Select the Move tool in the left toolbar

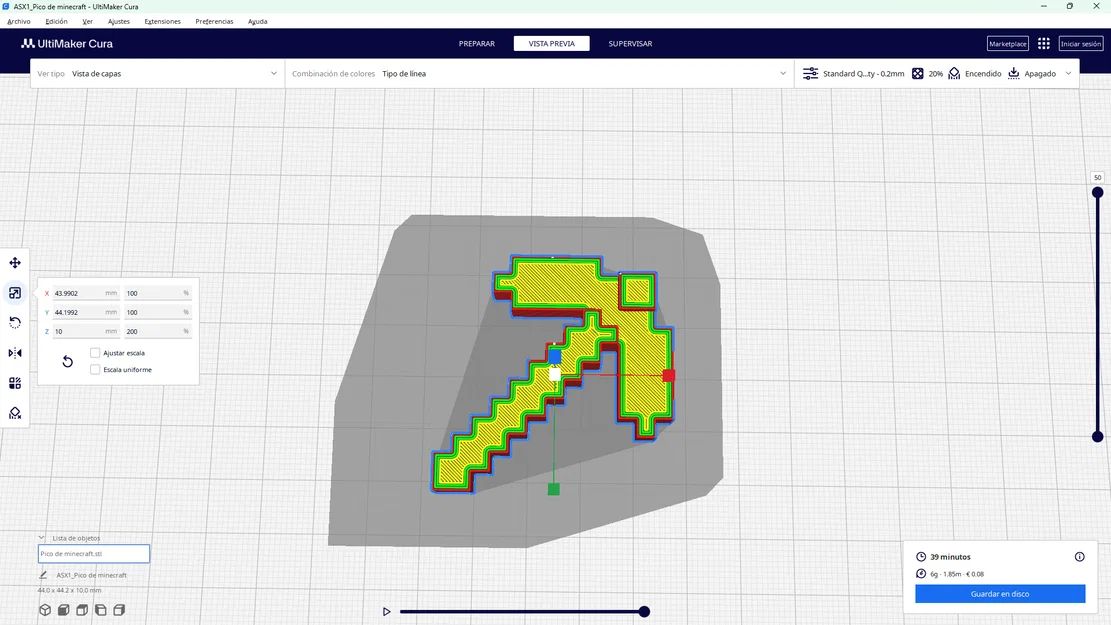(14, 262)
